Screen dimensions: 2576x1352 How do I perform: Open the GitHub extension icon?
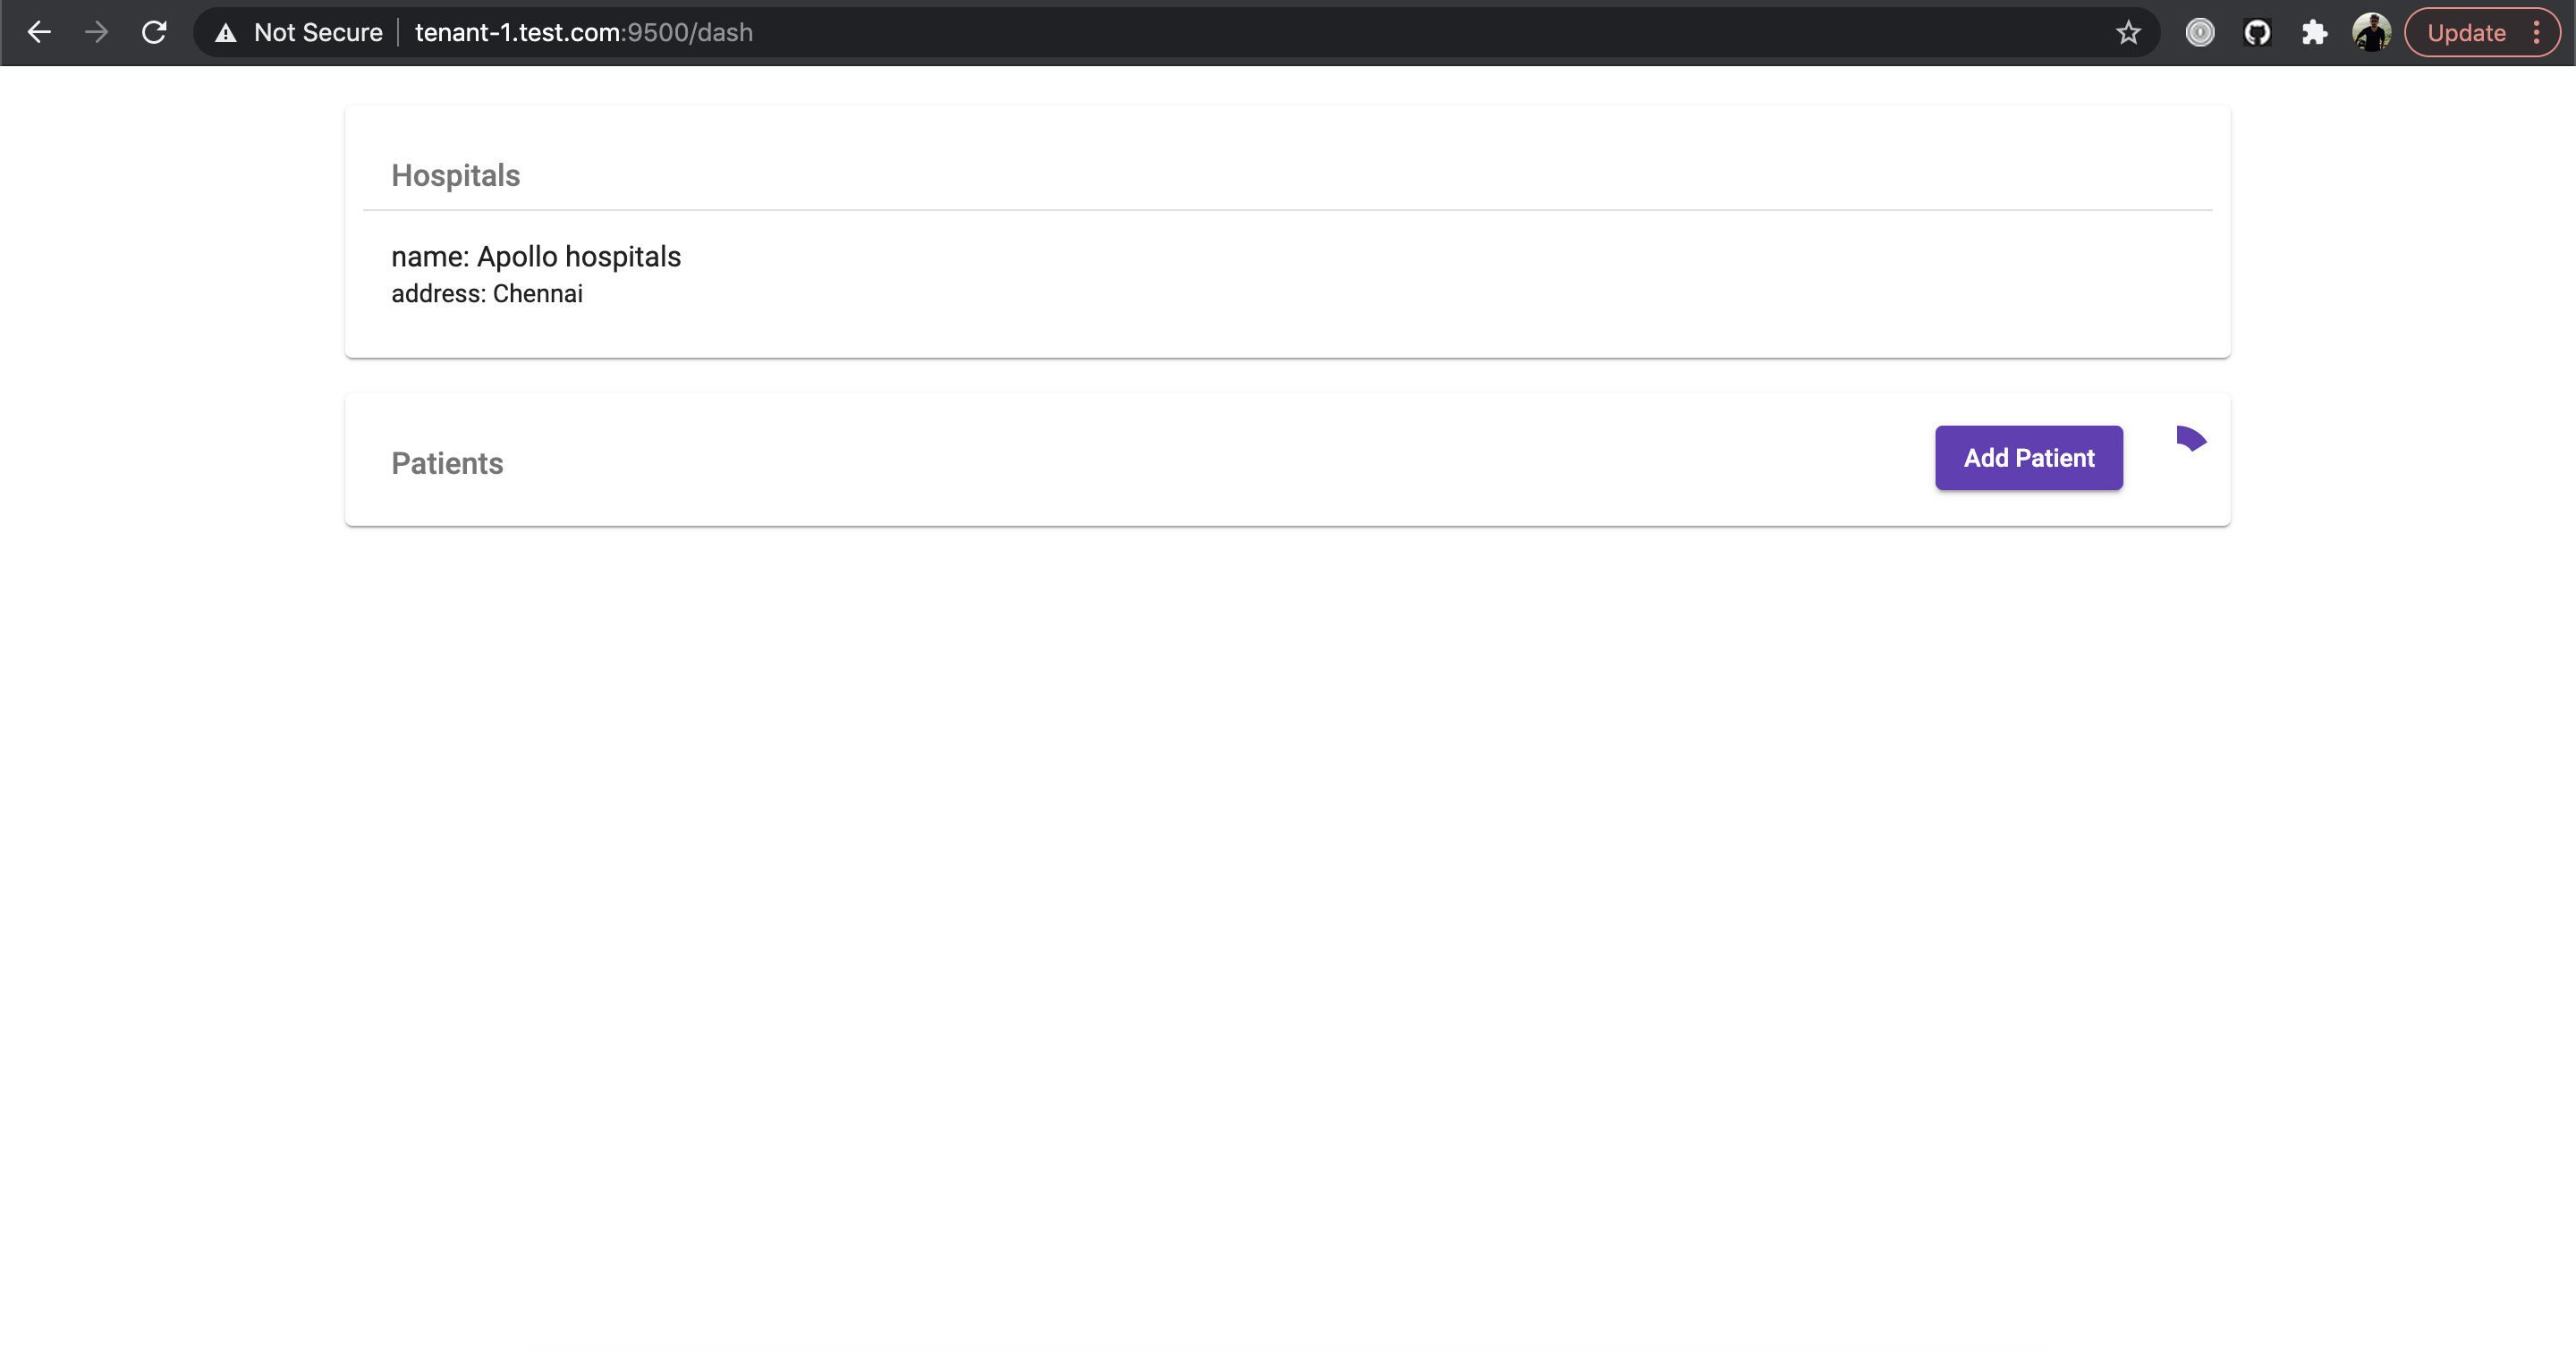point(2257,33)
